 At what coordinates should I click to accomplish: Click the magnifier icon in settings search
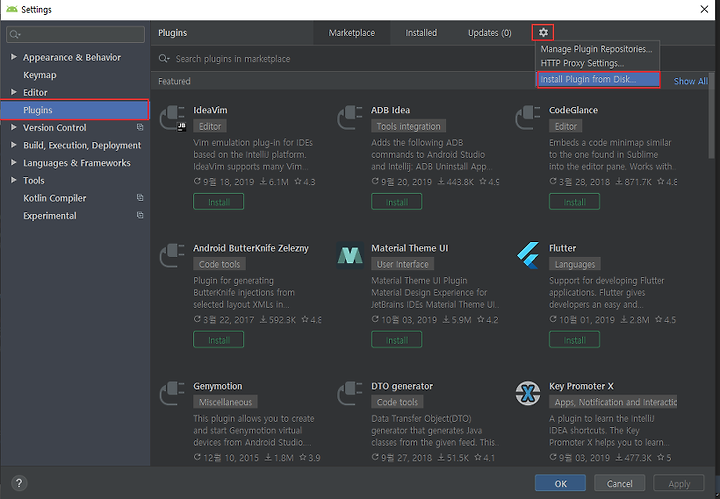click(x=15, y=34)
